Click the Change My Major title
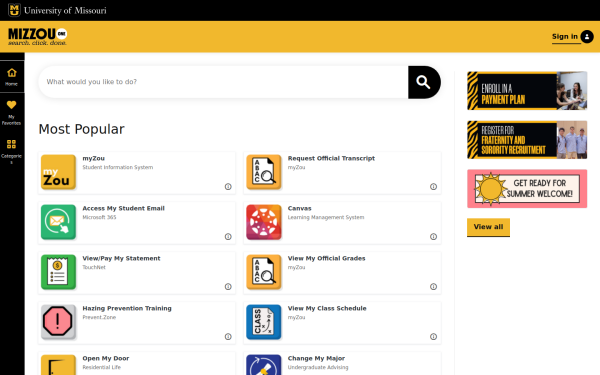The image size is (600, 375). (316, 359)
